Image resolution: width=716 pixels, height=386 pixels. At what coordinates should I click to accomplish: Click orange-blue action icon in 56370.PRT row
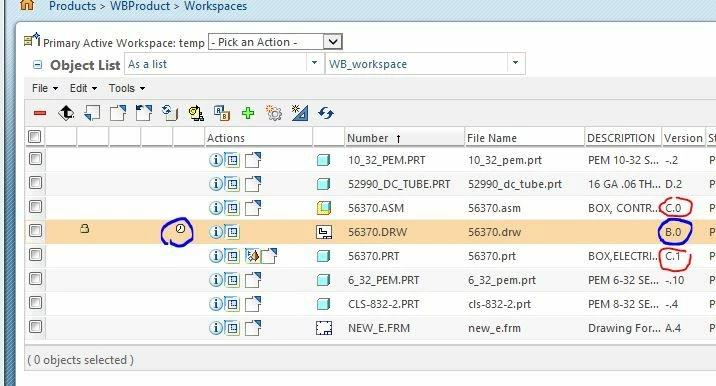tap(253, 256)
